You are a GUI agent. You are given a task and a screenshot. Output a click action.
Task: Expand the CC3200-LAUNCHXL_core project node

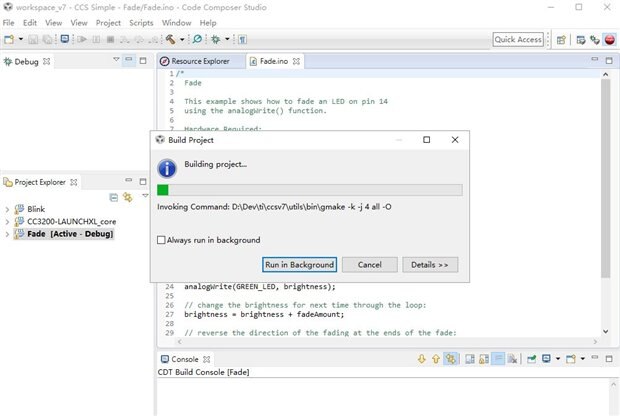pos(7,222)
